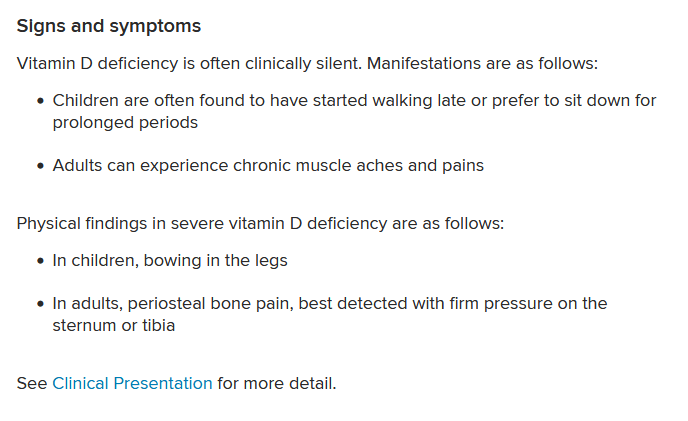Viewport: 688px width, 421px height.
Task: Click the 'In adults, periosteal bone pain' bullet text
Action: coord(330,314)
